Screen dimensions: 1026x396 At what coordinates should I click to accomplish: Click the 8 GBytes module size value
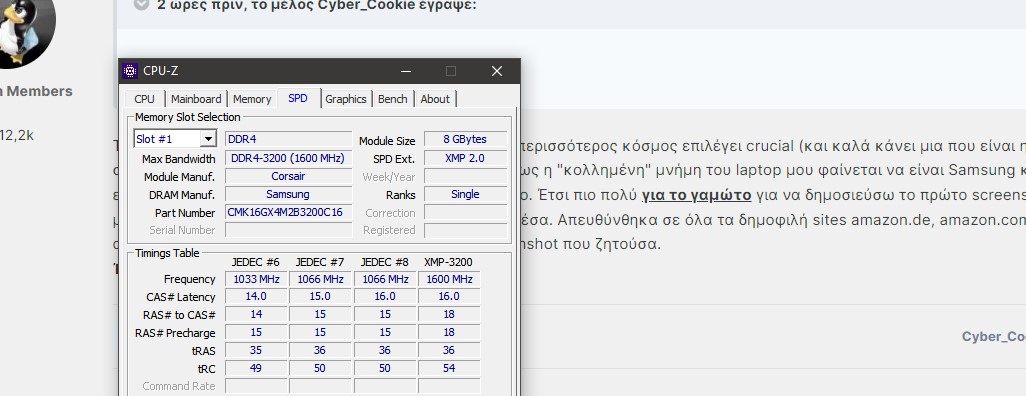[465, 139]
